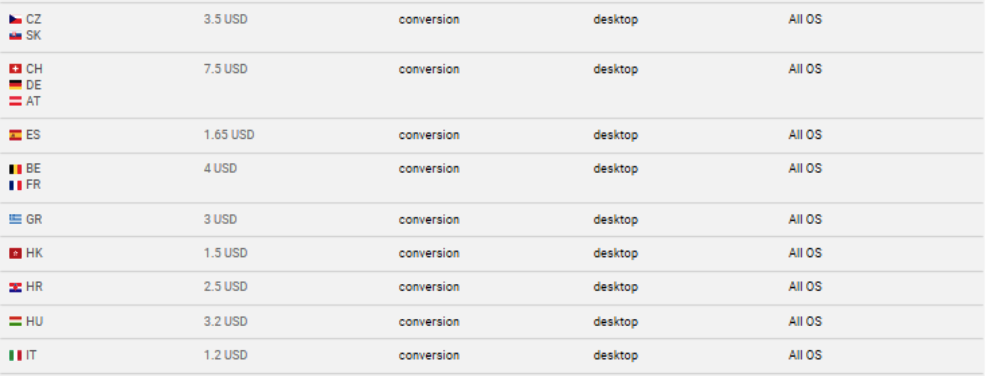Click the 3.2 USD payout for Hungary
Screen dimensions: 988x376
click(226, 321)
